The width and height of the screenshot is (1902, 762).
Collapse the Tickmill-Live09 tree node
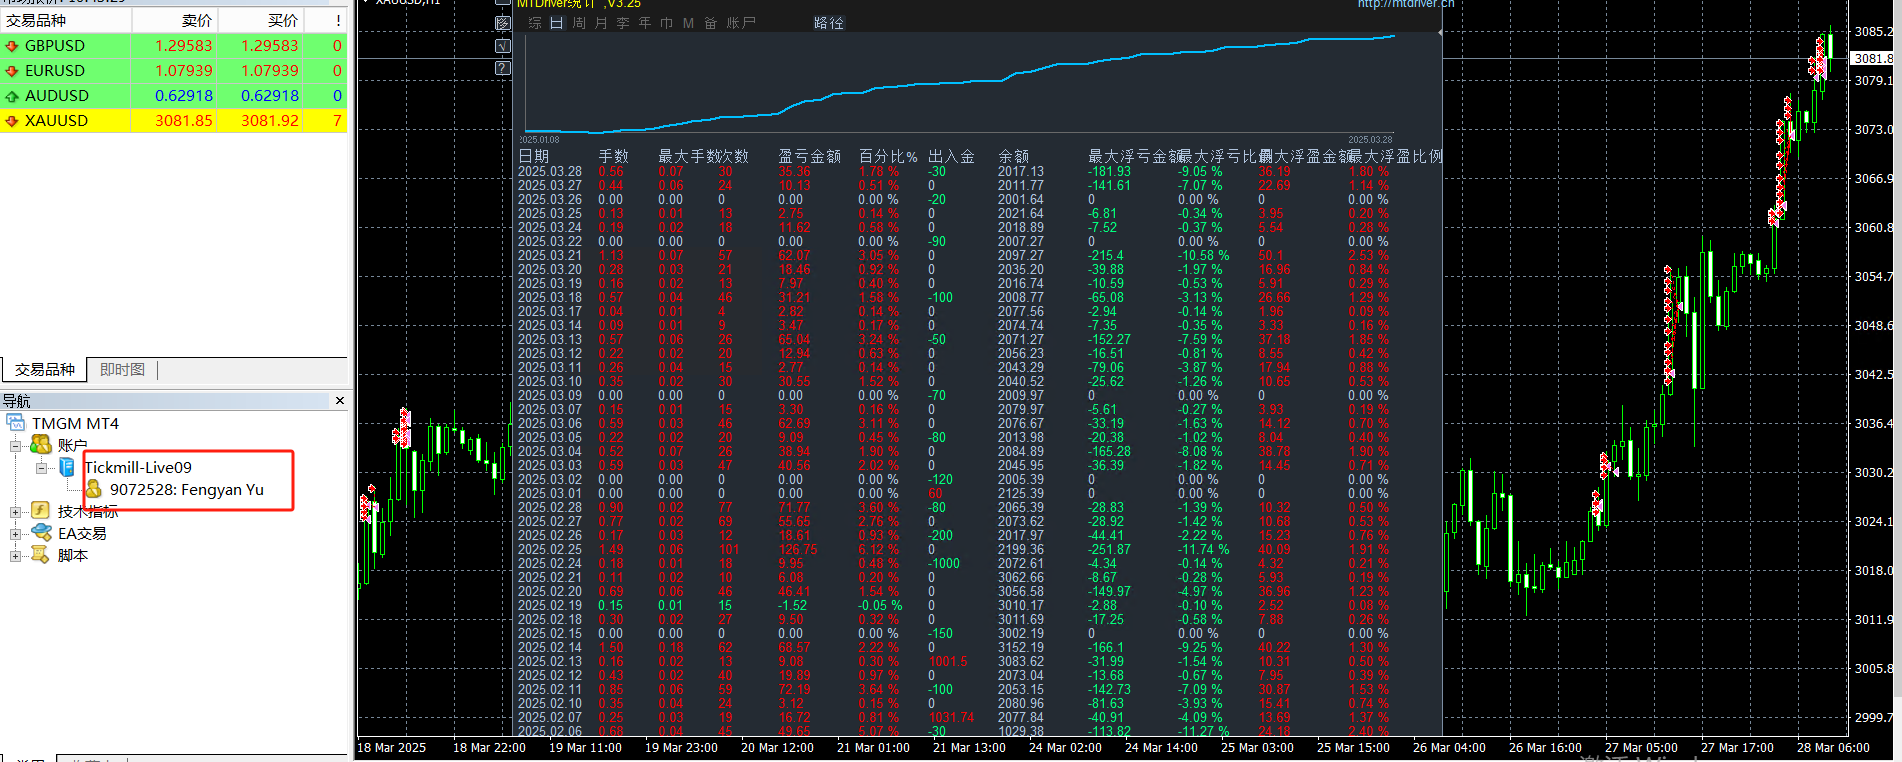coord(41,467)
